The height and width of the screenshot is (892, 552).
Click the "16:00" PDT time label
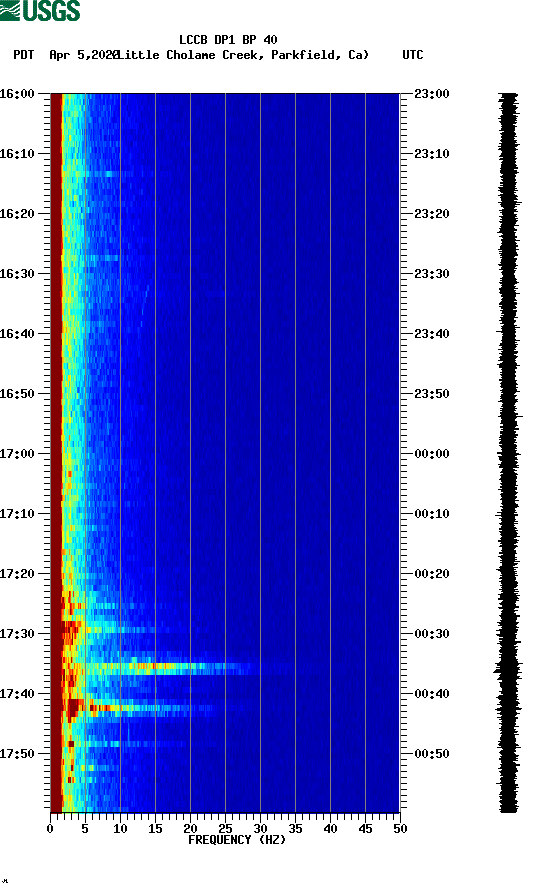[x=17, y=94]
